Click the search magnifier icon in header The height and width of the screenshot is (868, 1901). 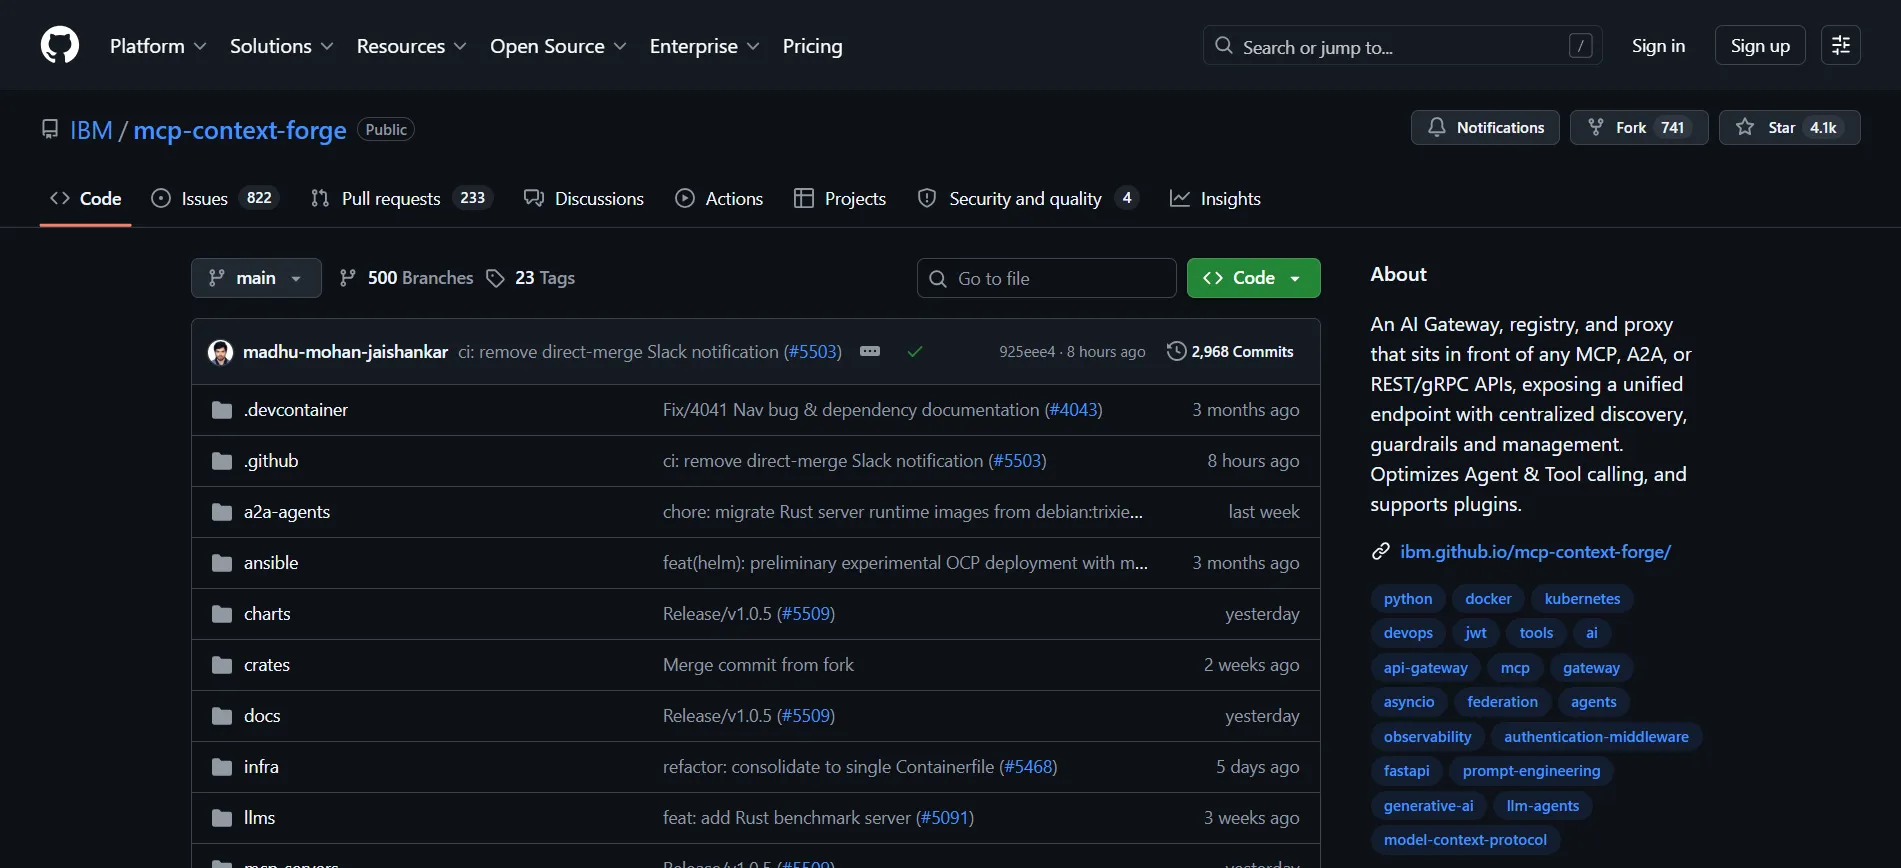tap(1224, 46)
